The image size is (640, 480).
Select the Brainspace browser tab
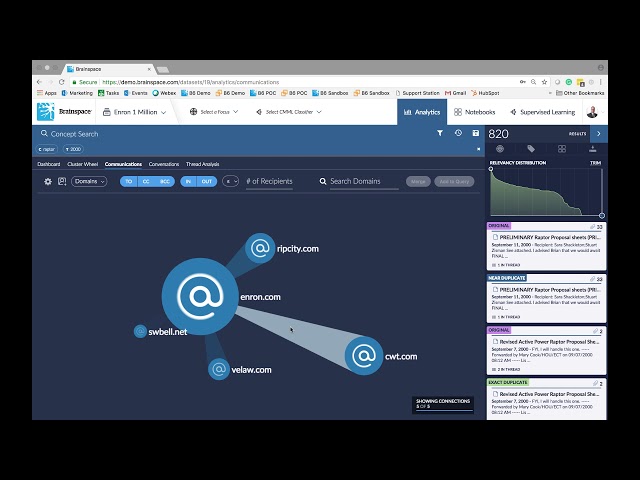[109, 69]
